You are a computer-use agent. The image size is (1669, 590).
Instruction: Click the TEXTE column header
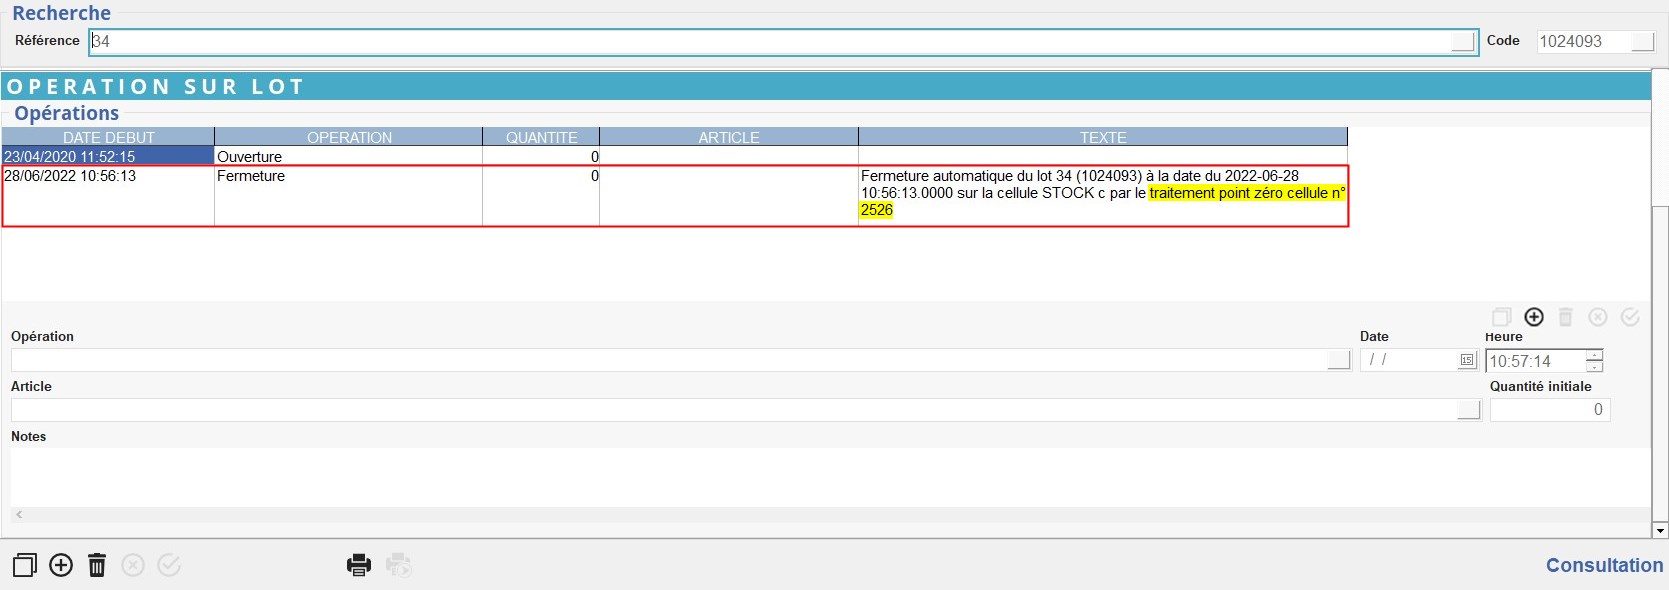(x=1102, y=137)
